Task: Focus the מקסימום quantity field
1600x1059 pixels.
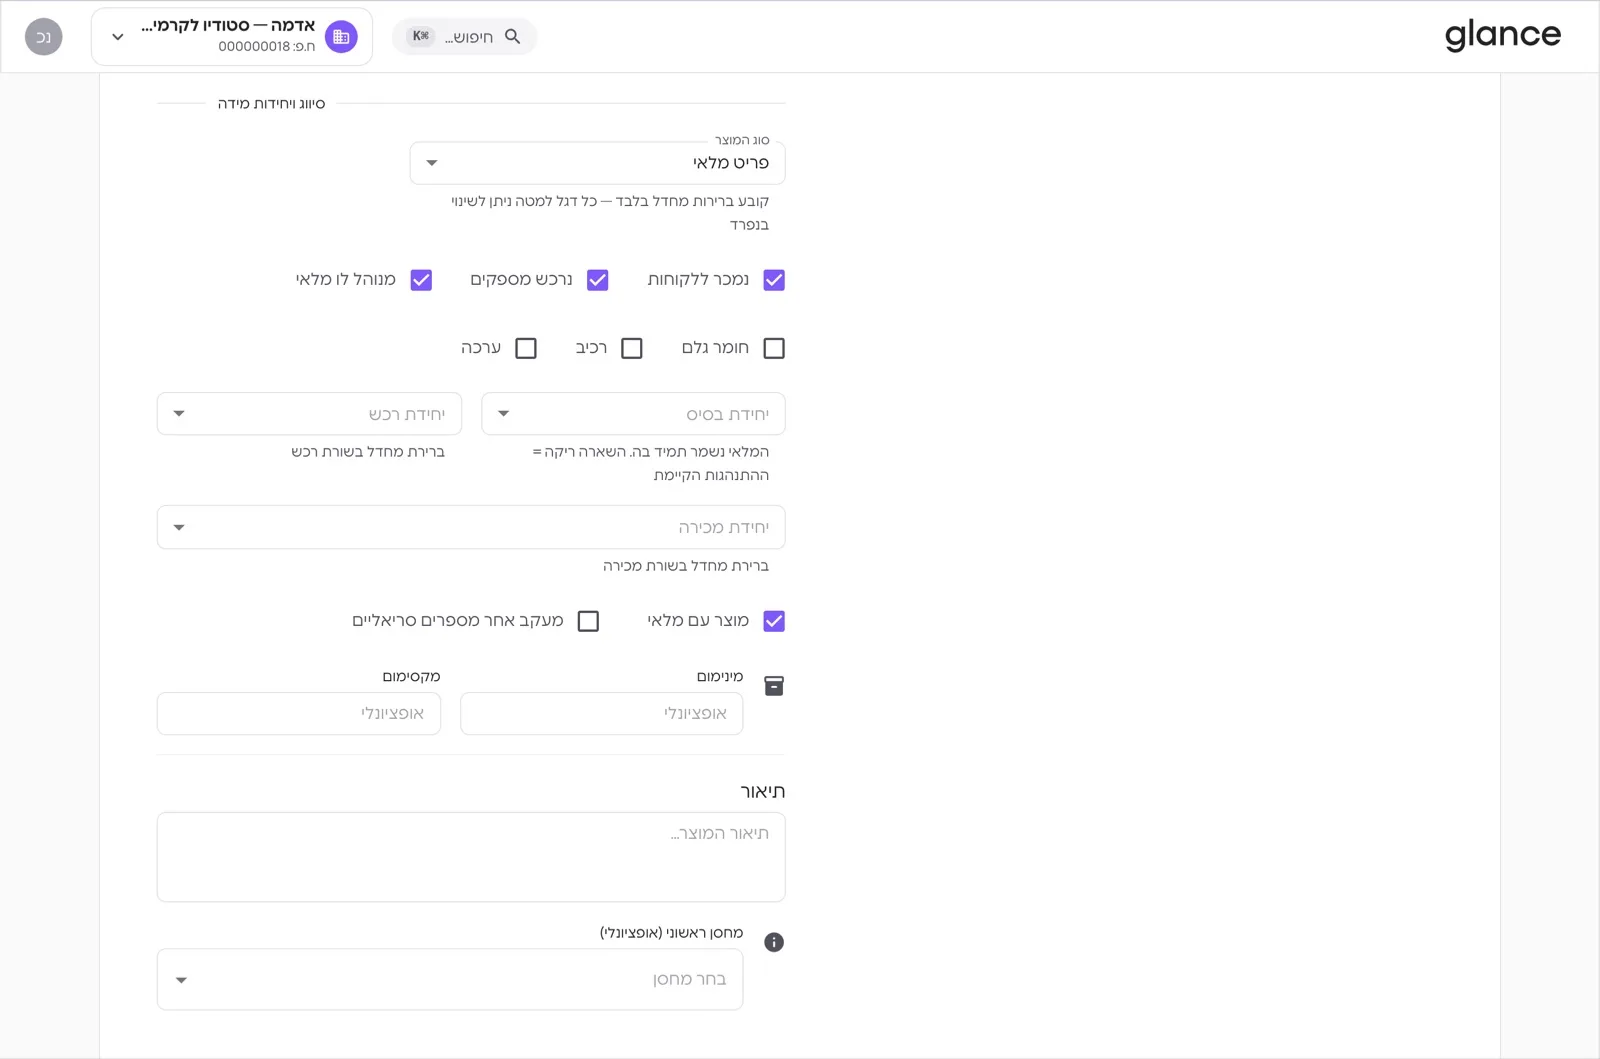Action: tap(299, 714)
